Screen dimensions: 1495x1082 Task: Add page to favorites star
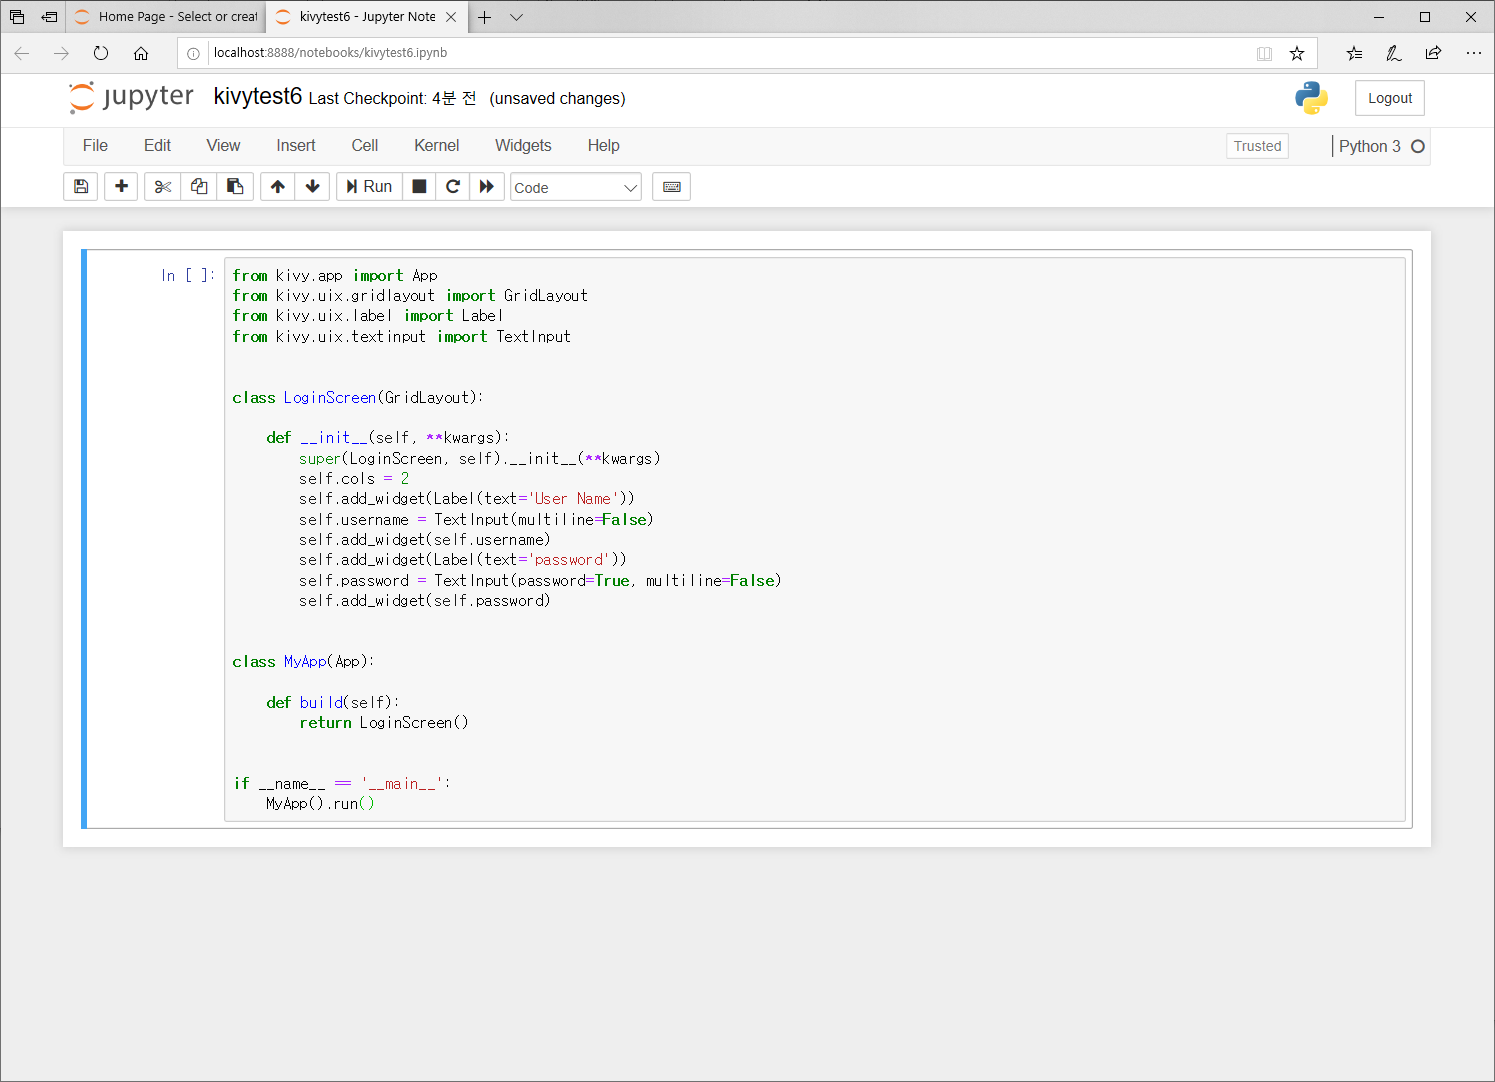coord(1297,54)
